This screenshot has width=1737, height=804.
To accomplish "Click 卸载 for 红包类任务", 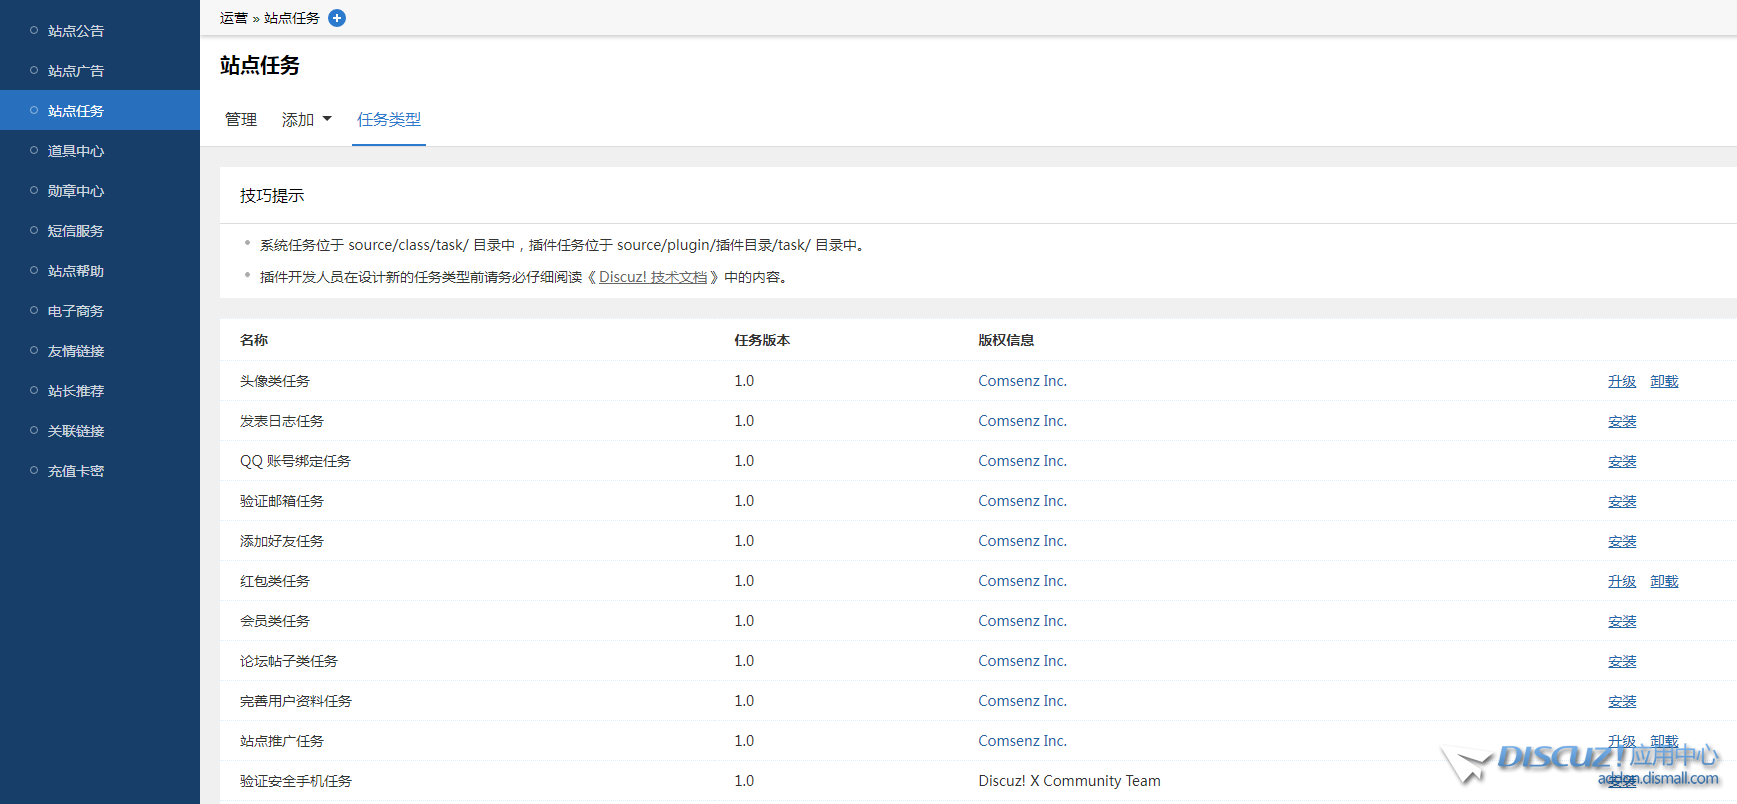I will tap(1664, 581).
